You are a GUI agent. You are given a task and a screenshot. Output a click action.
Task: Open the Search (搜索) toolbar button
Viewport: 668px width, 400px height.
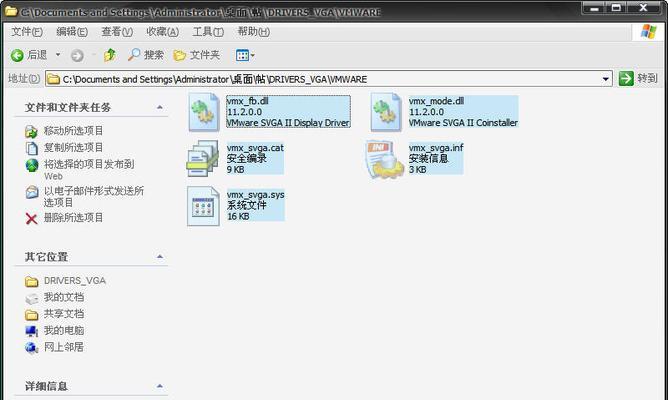coord(146,55)
